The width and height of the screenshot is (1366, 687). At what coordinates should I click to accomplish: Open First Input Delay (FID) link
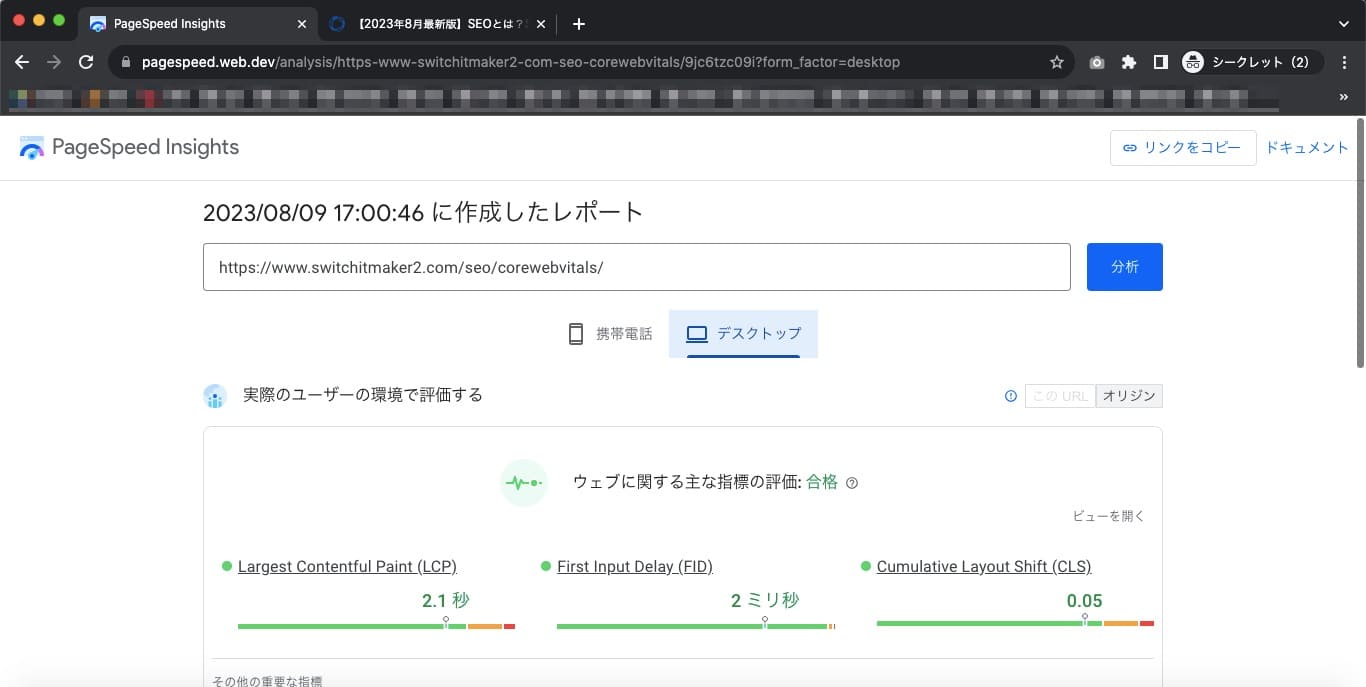click(x=635, y=566)
